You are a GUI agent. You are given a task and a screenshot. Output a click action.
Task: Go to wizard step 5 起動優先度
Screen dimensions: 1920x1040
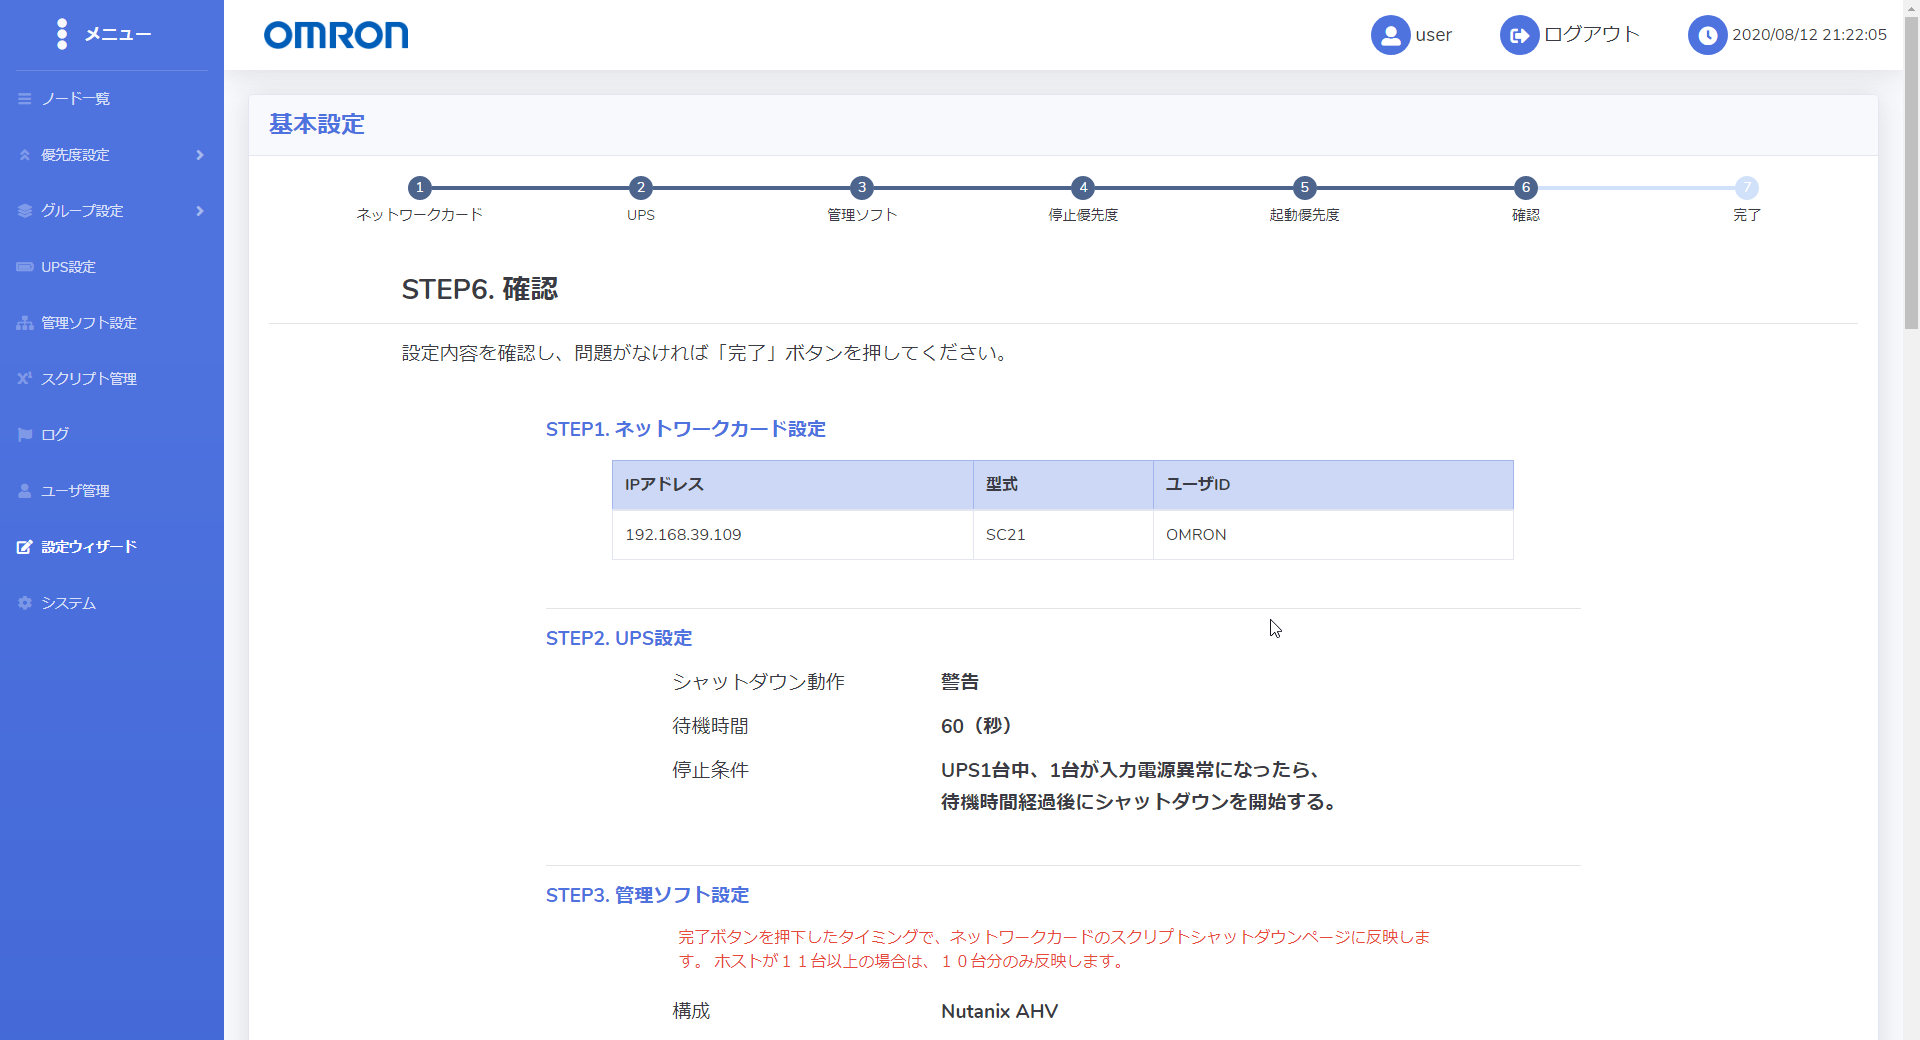tap(1304, 188)
